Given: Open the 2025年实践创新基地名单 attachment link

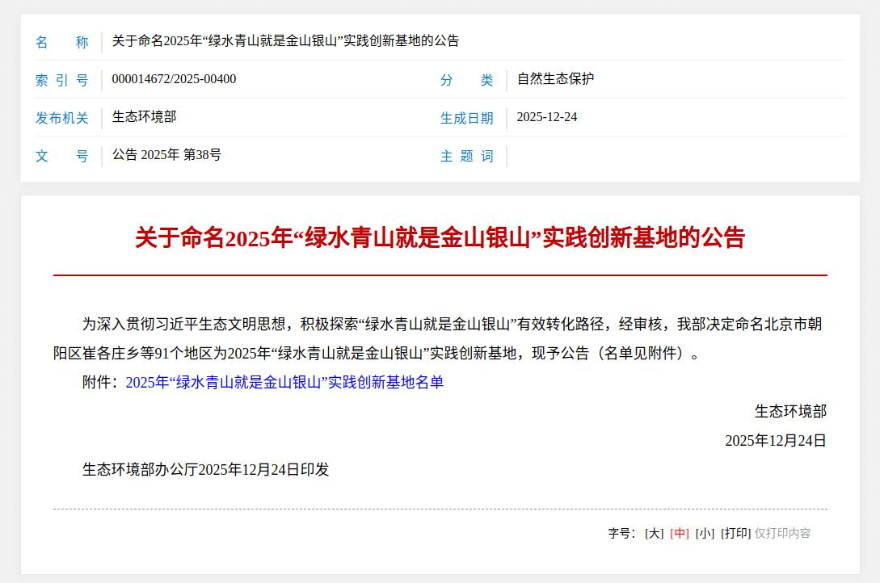Looking at the screenshot, I should (x=284, y=382).
